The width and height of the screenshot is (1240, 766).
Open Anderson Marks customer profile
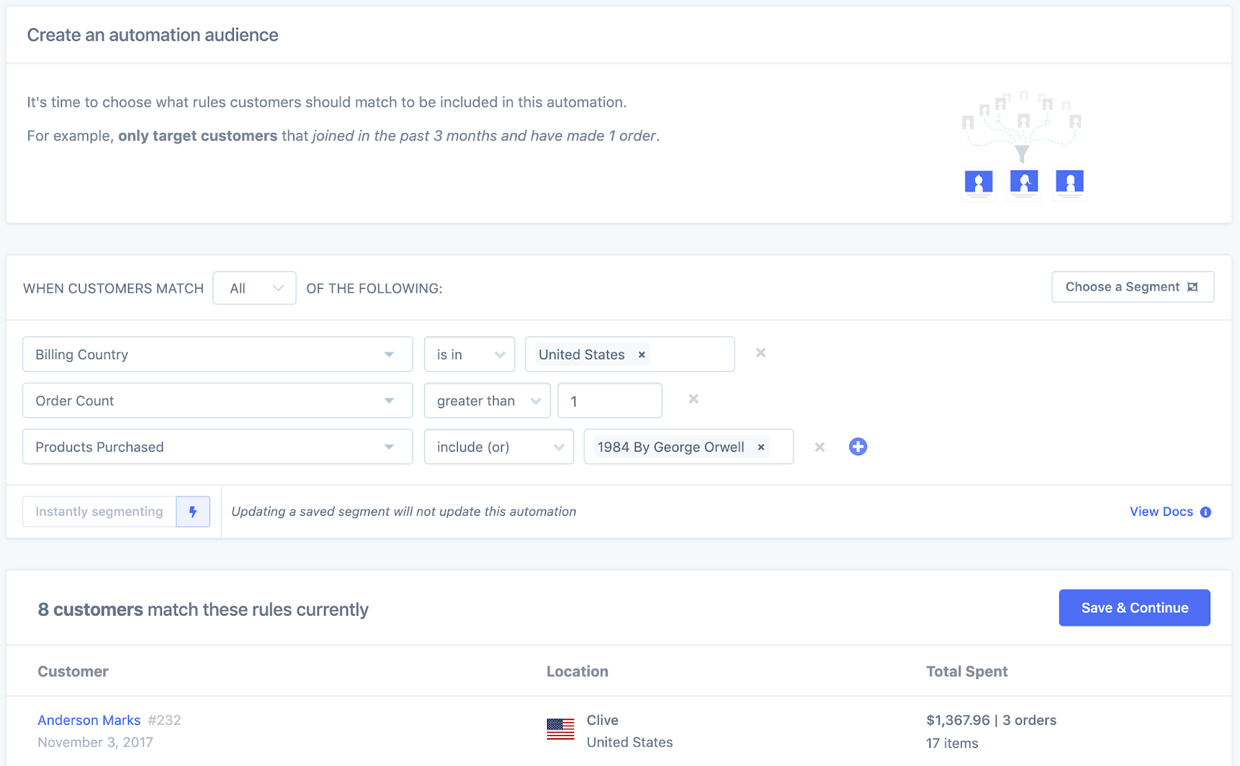[89, 719]
